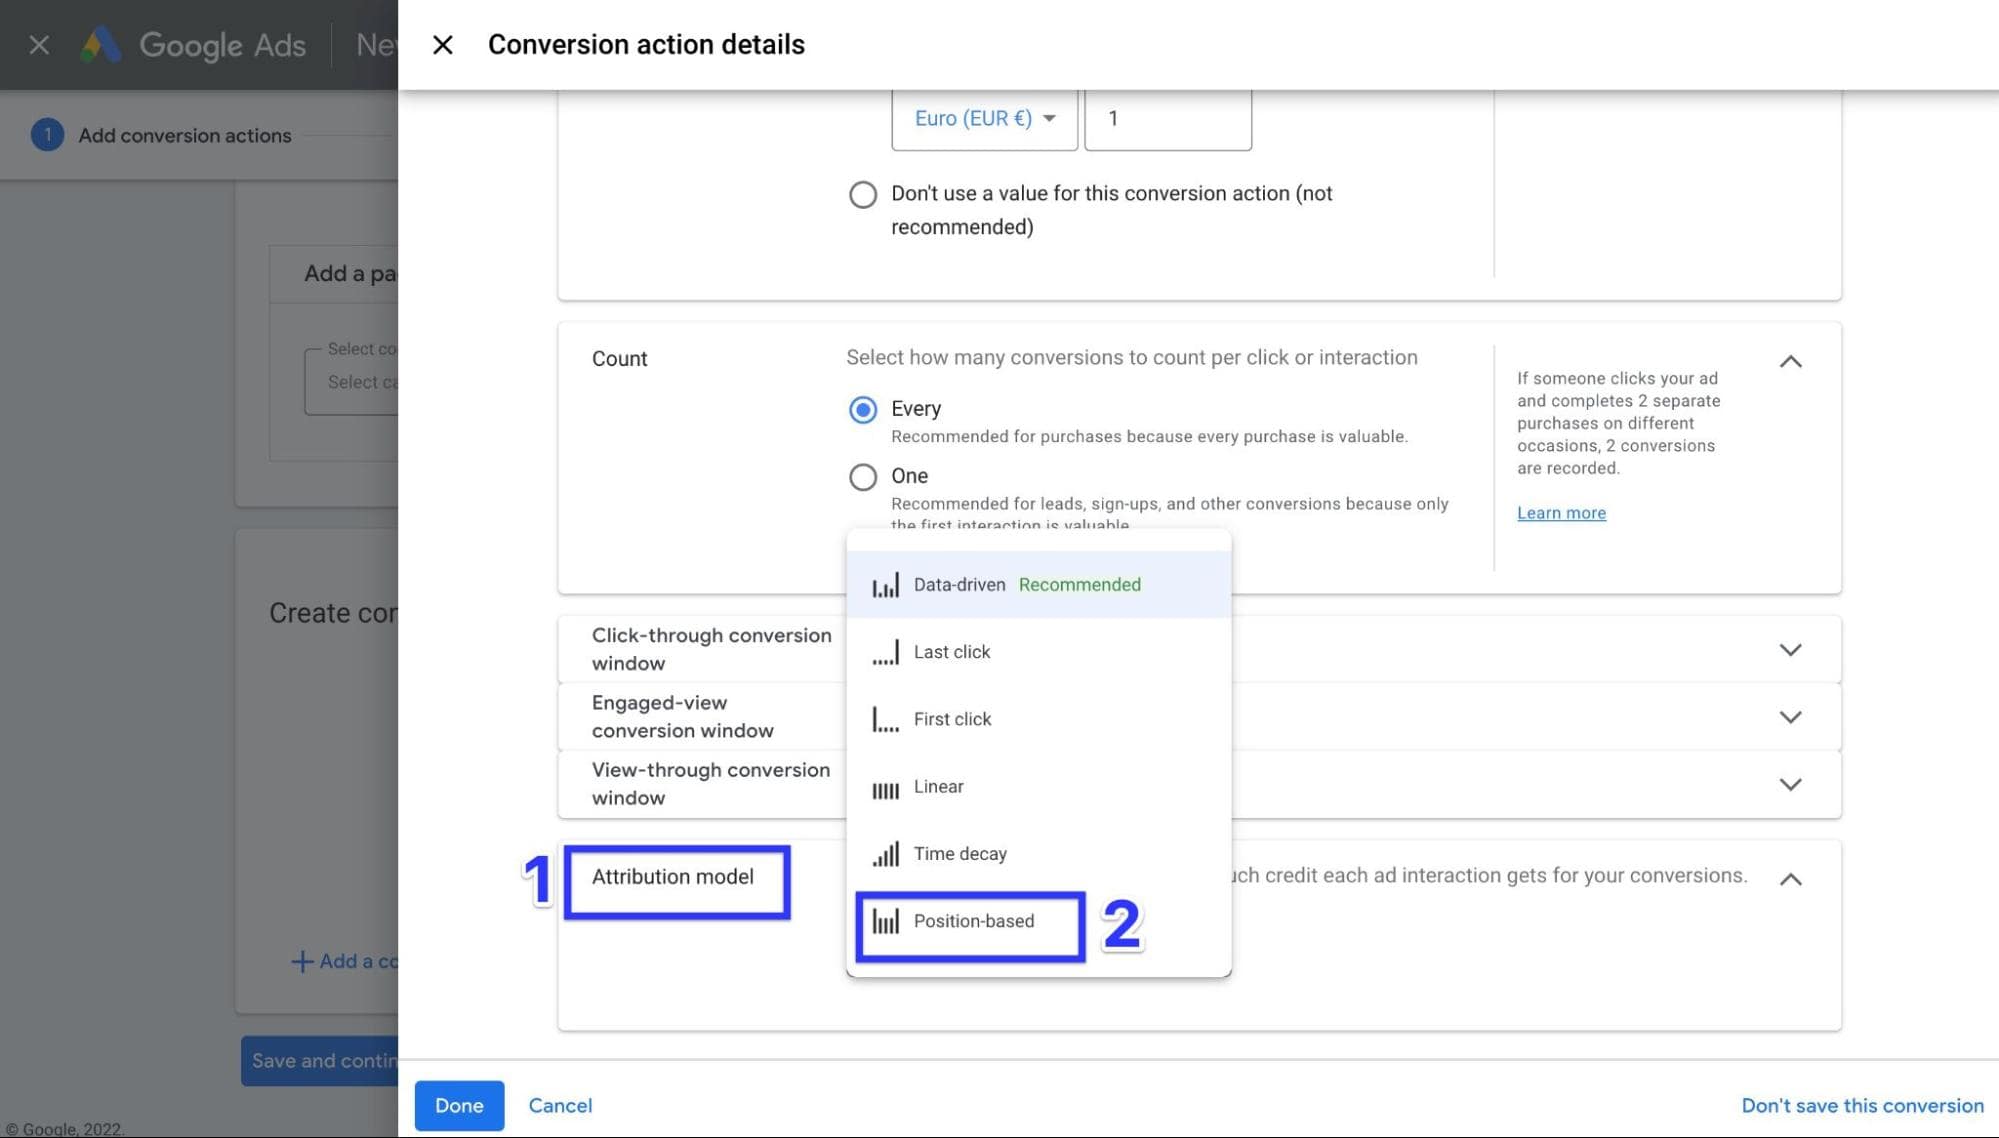Viewport: 1999px width, 1138px height.
Task: Open the Euro currency dropdown
Action: tap(984, 119)
